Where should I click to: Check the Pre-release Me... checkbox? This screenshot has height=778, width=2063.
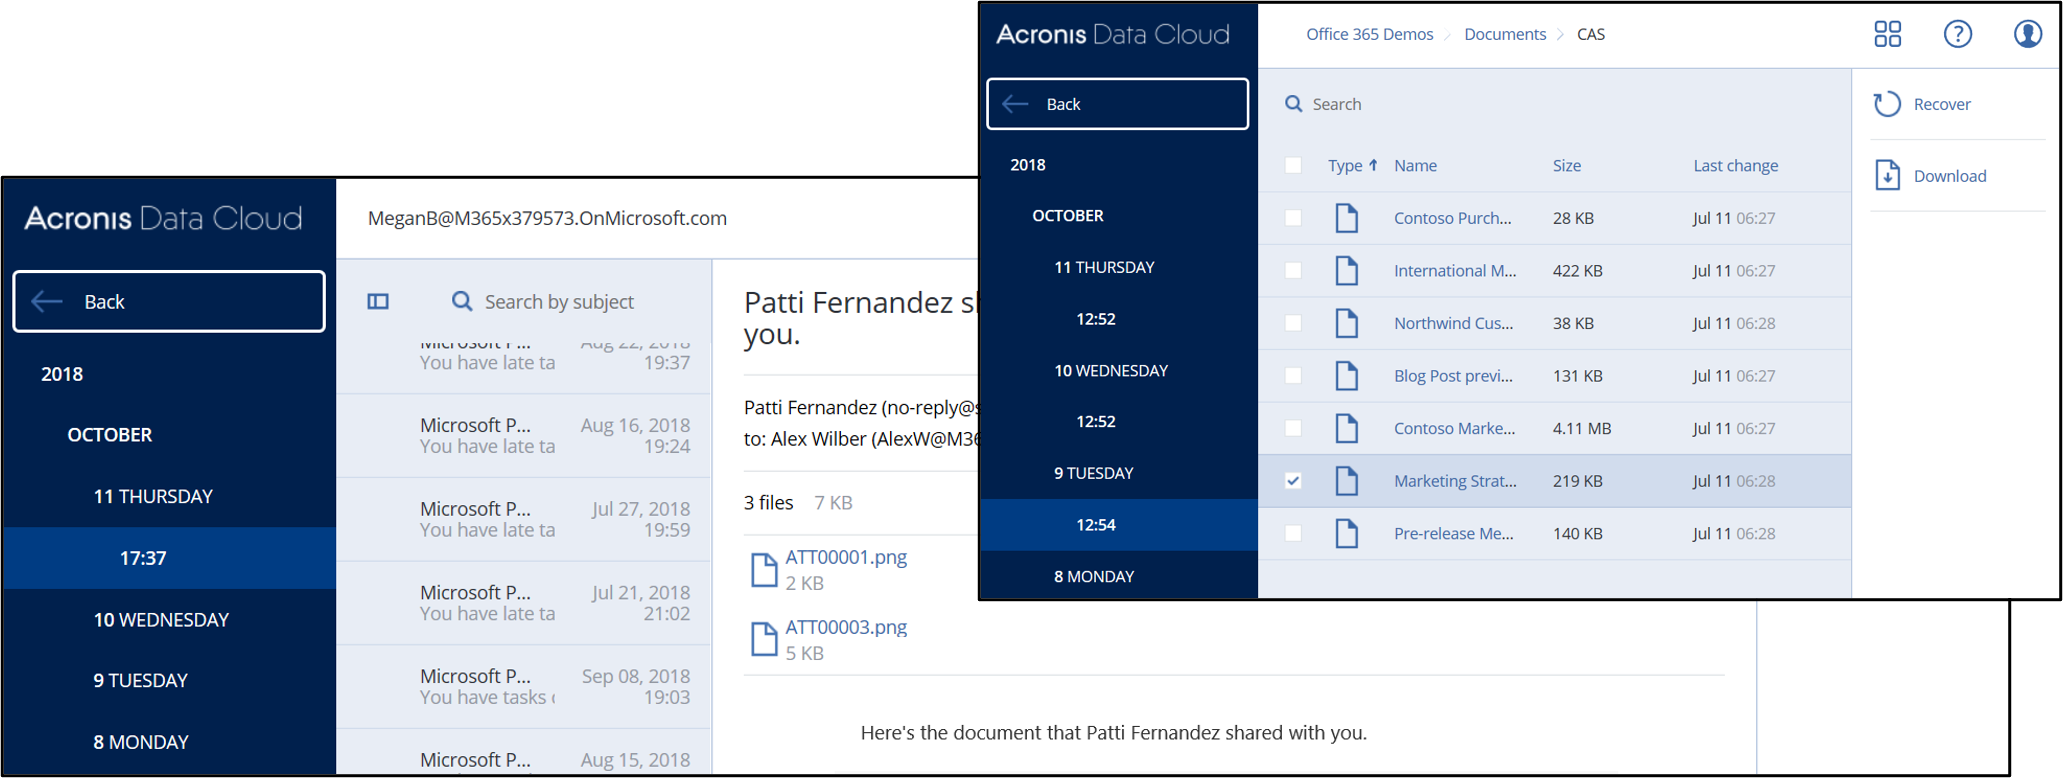pyautogui.click(x=1293, y=533)
